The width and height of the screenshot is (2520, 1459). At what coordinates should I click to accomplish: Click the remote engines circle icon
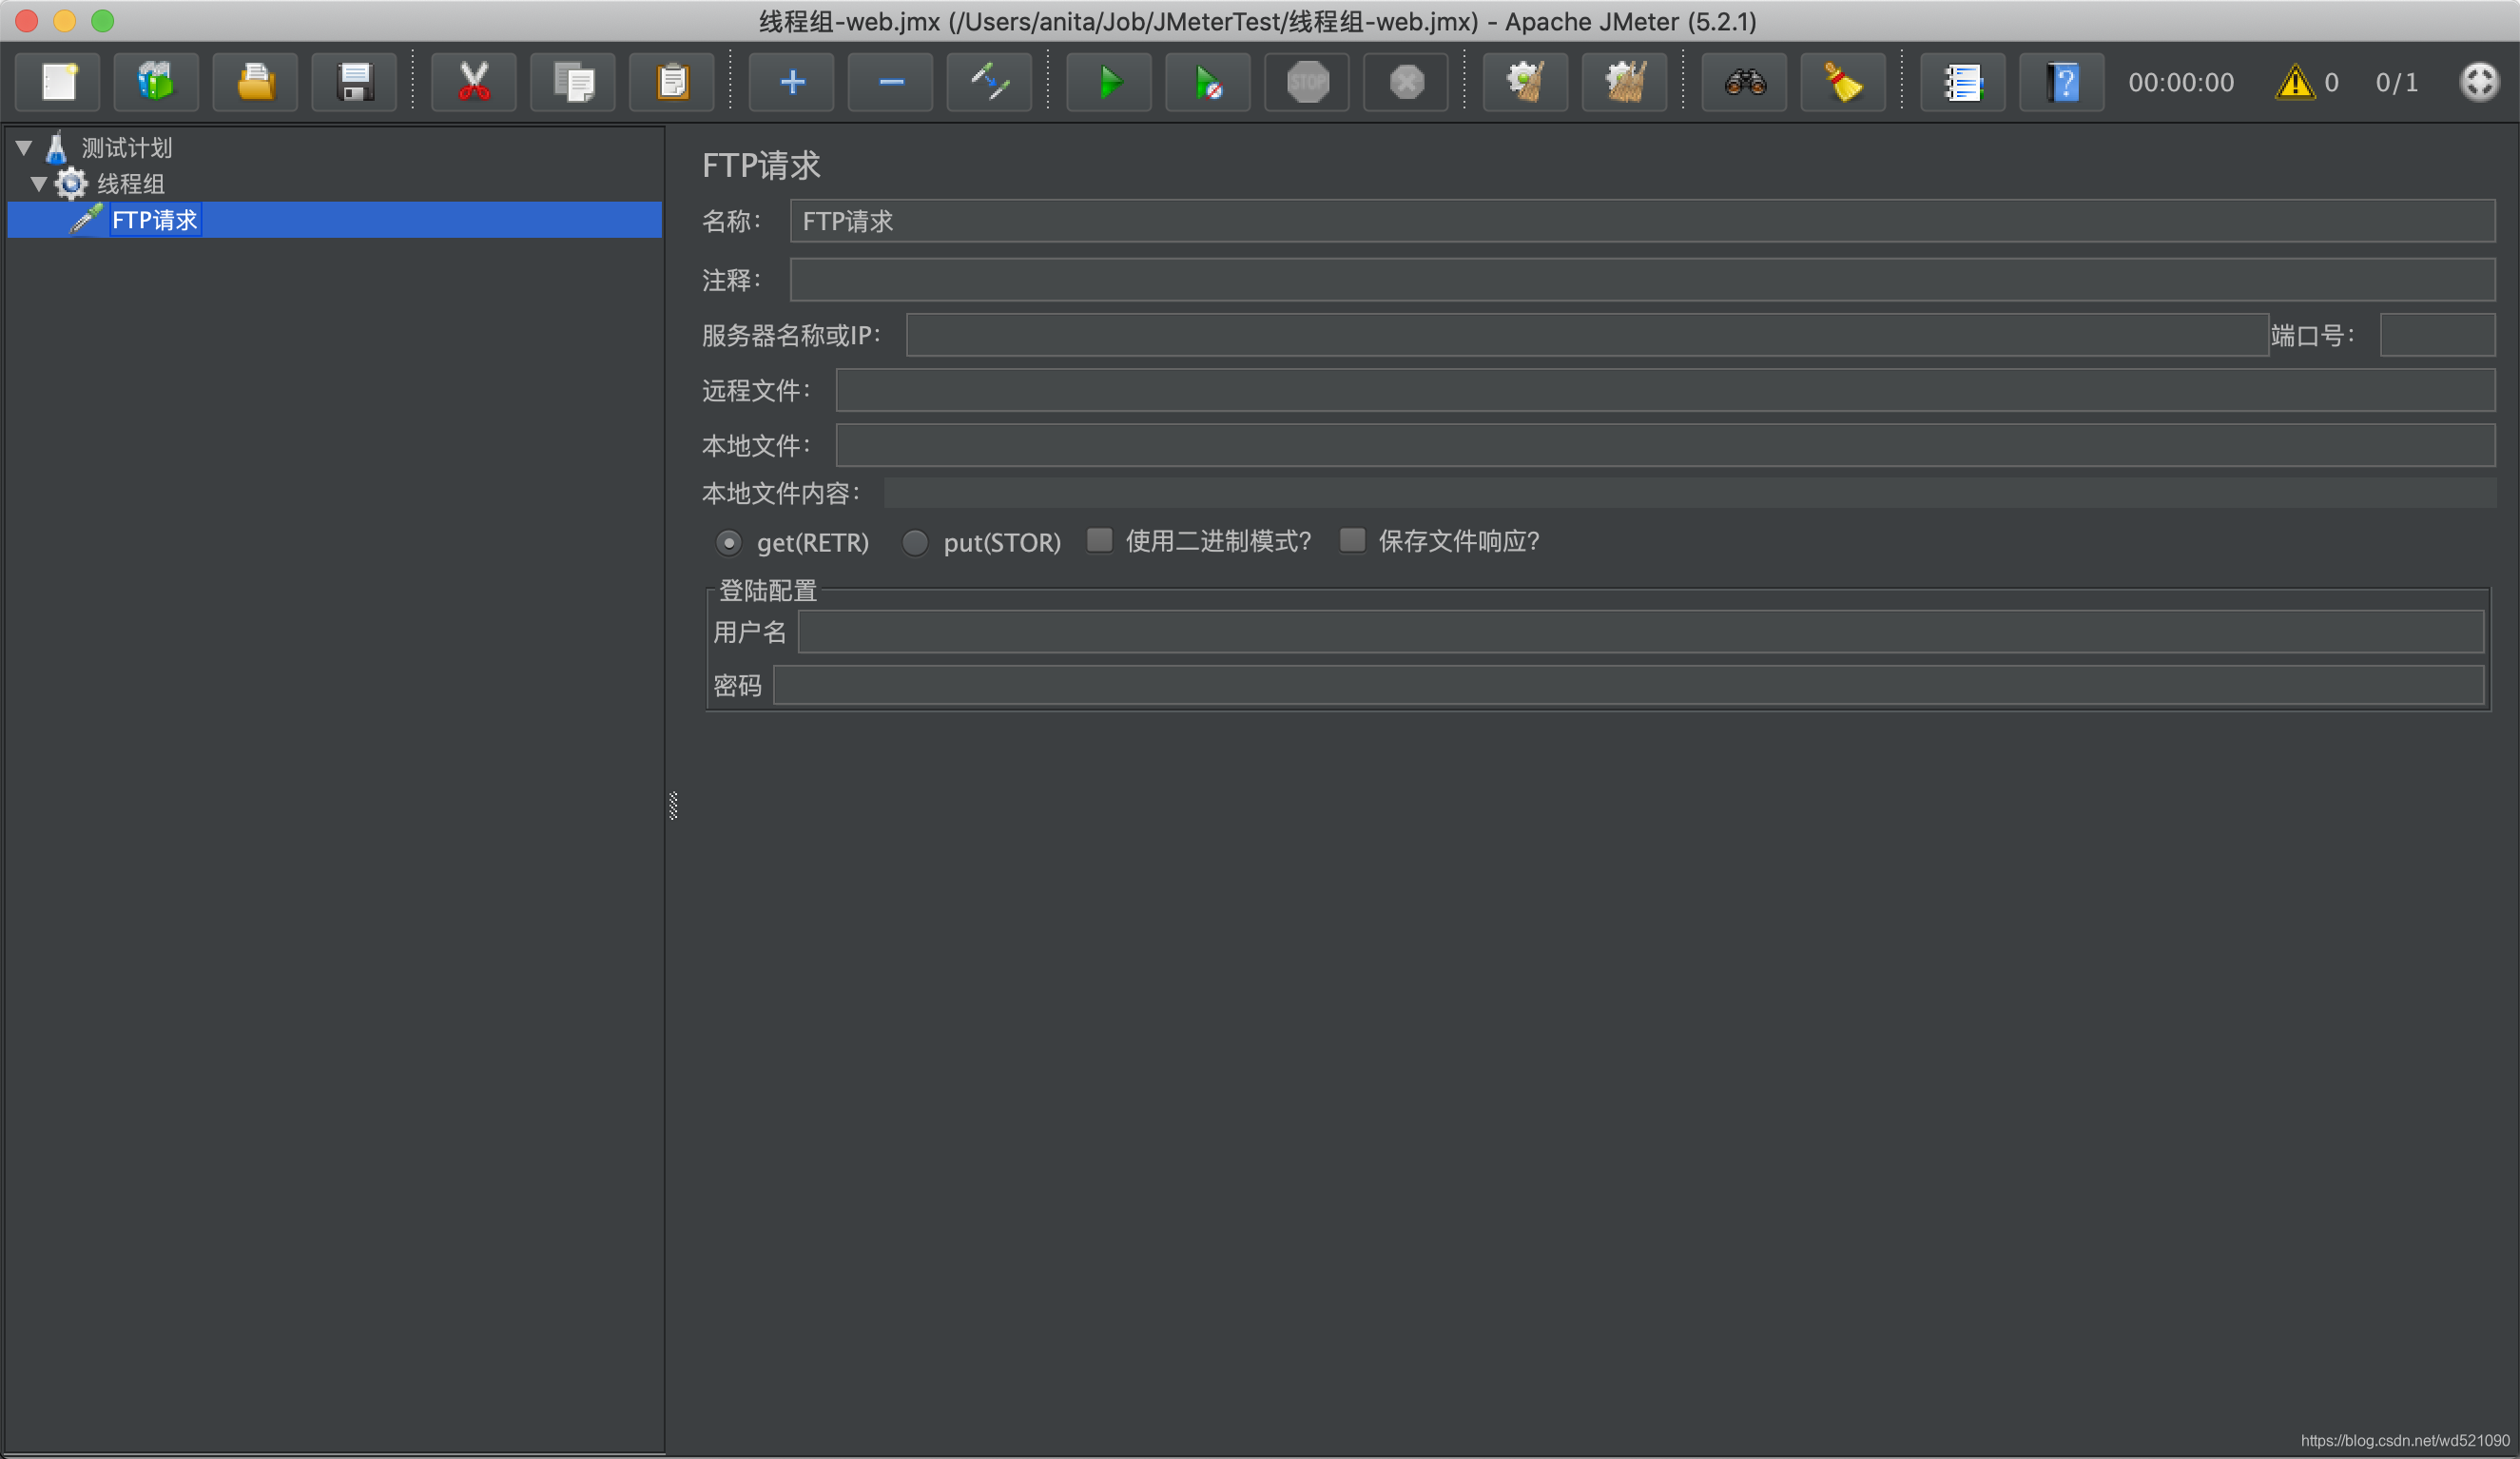(x=2479, y=82)
